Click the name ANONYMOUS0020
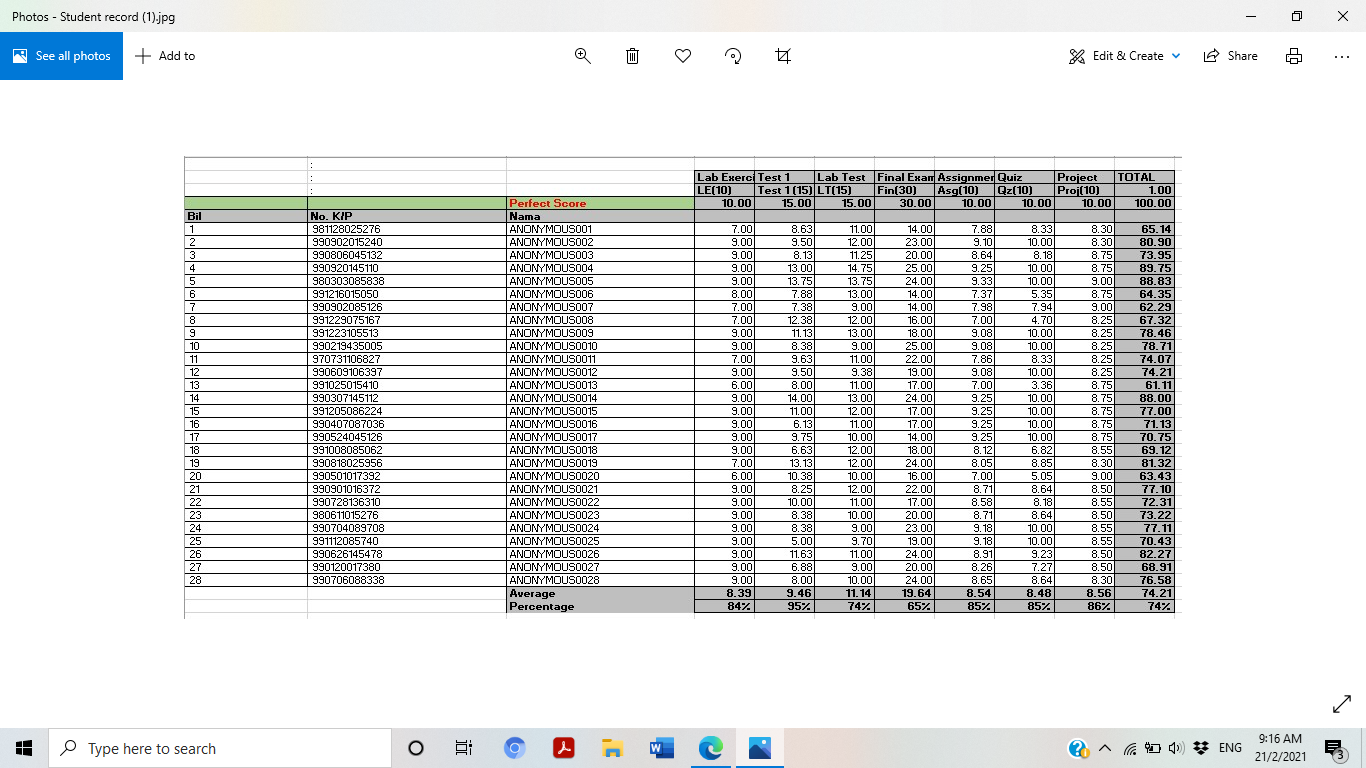Image resolution: width=1366 pixels, height=768 pixels. click(554, 476)
